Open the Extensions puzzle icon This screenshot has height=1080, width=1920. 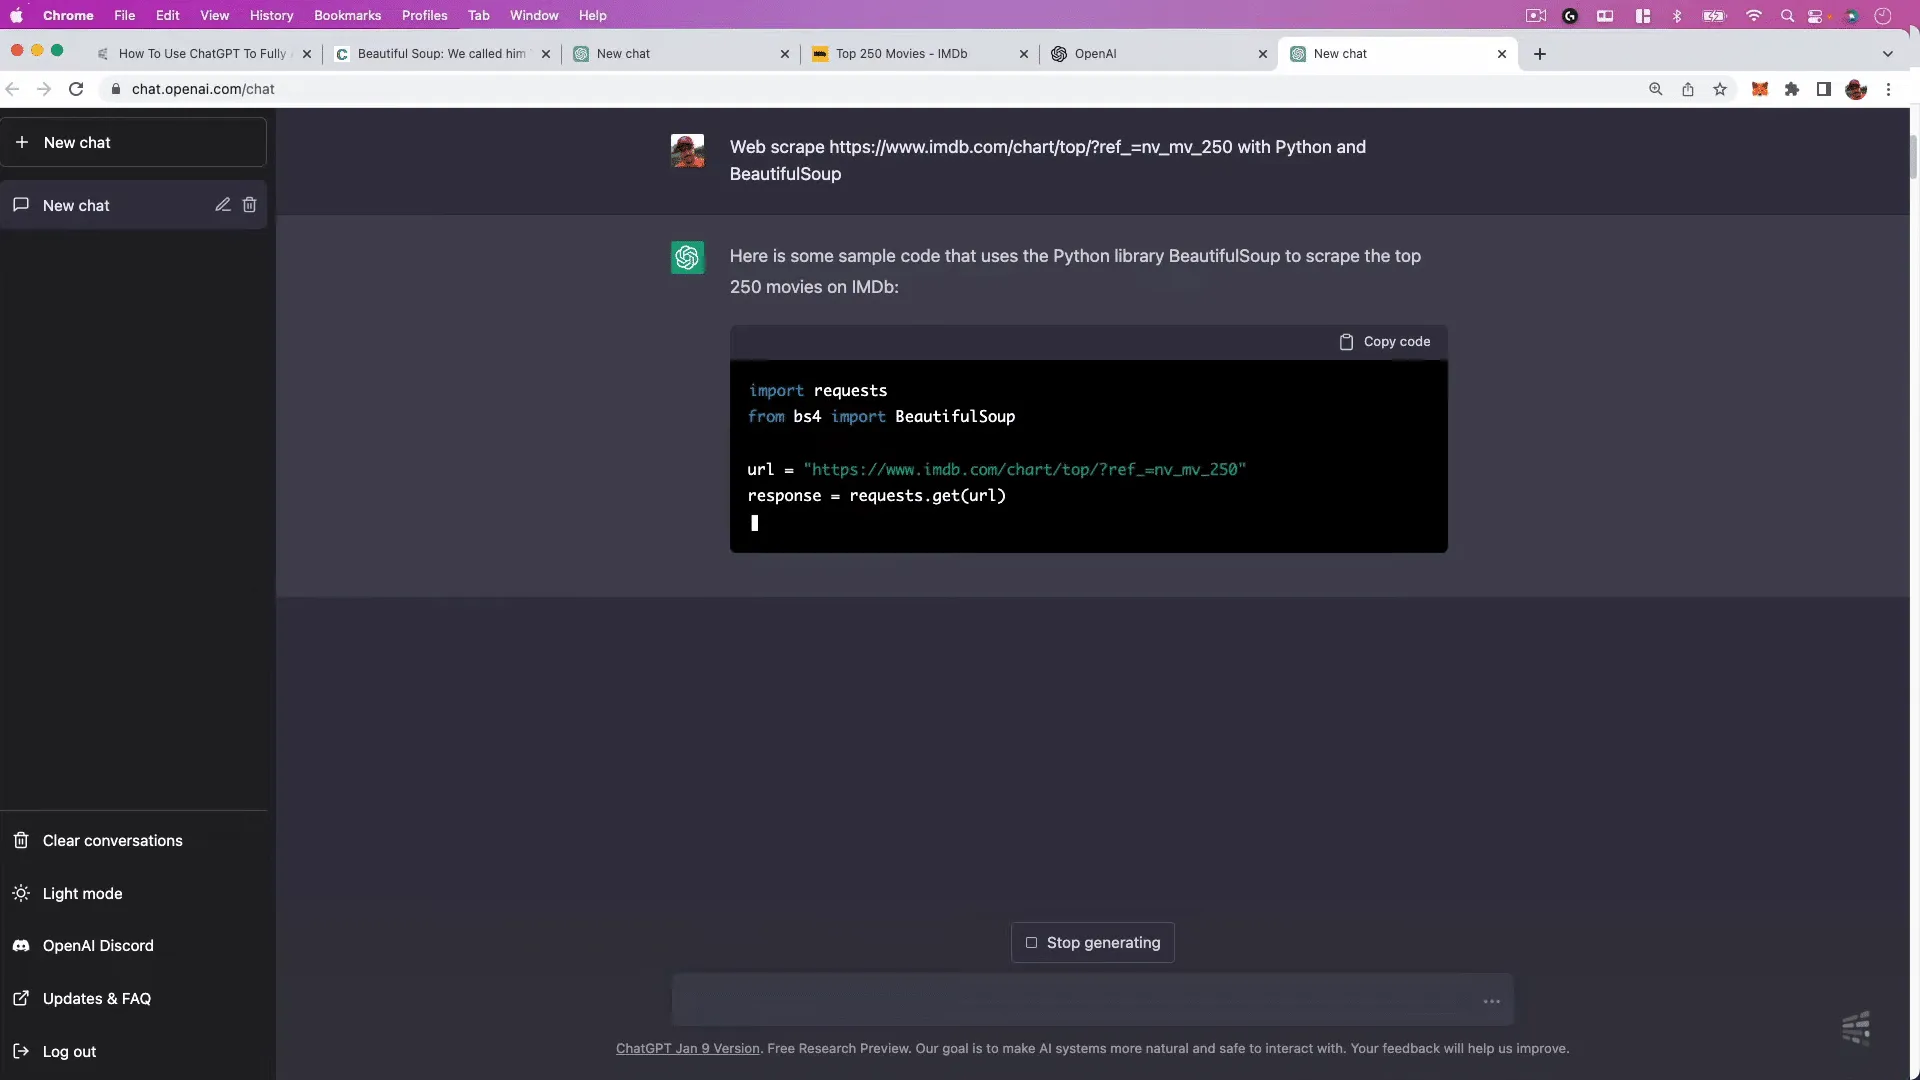(x=1792, y=89)
